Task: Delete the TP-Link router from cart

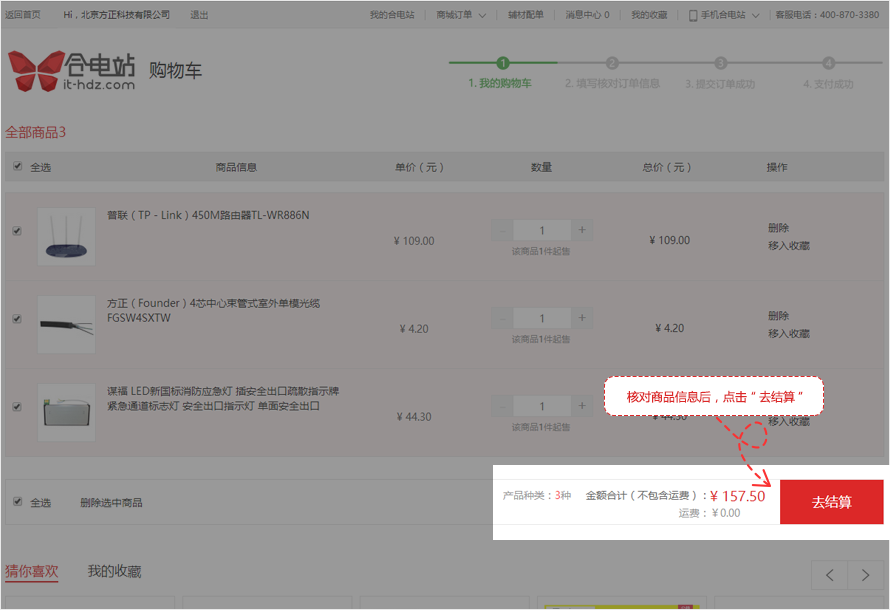Action: pyautogui.click(x=778, y=228)
